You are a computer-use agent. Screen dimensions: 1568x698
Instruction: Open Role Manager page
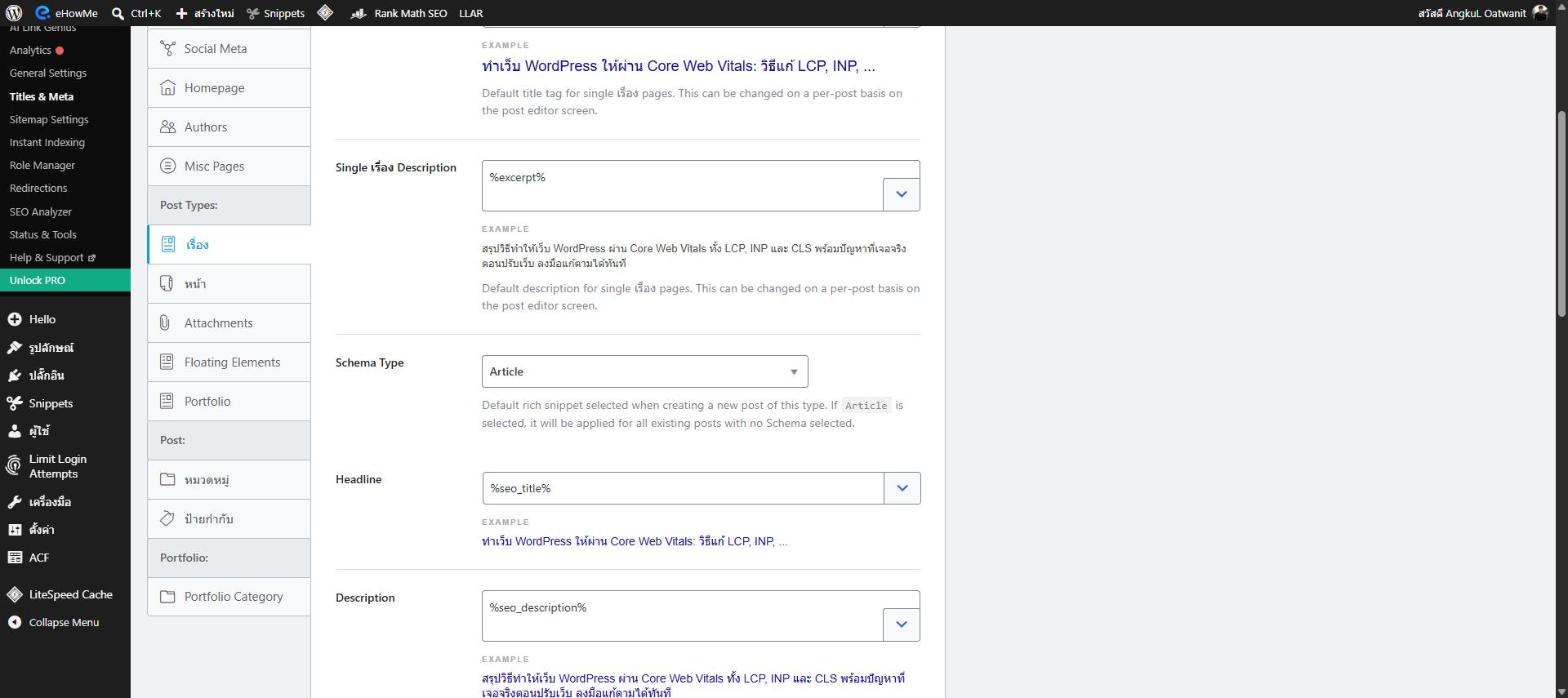coord(42,165)
